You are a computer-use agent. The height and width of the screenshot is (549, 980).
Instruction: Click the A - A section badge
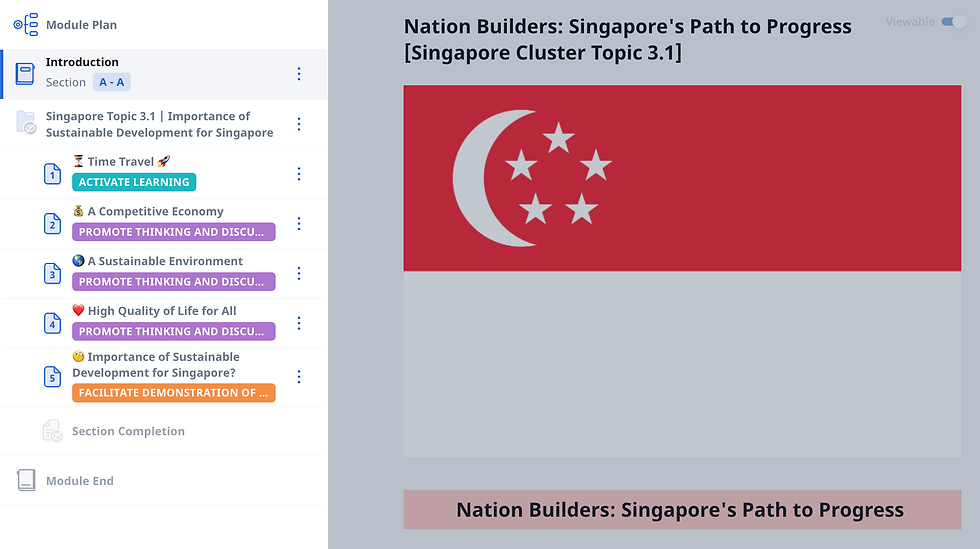pos(112,82)
